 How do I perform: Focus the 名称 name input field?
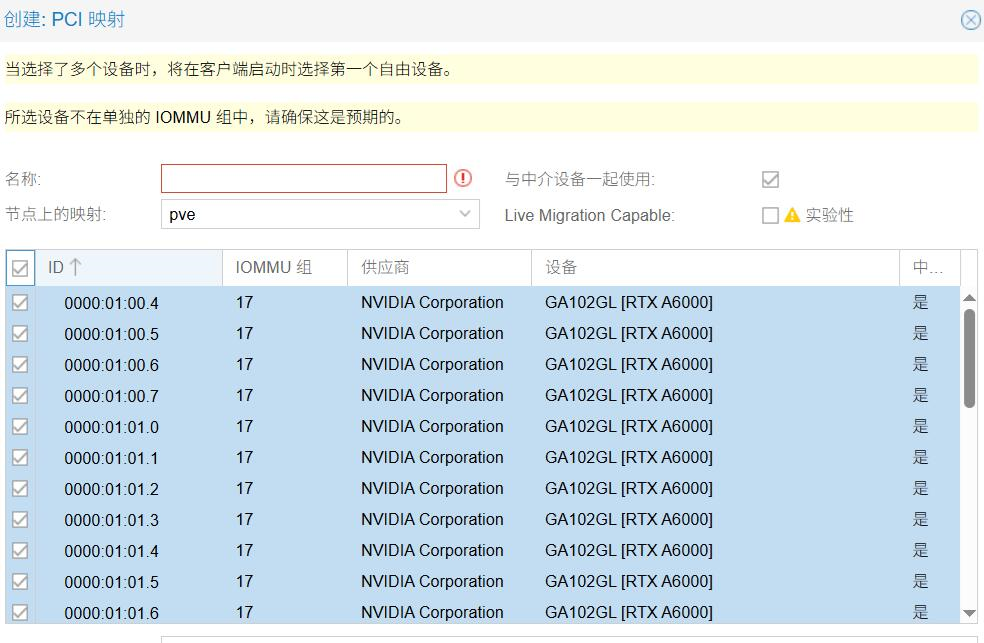[x=304, y=179]
